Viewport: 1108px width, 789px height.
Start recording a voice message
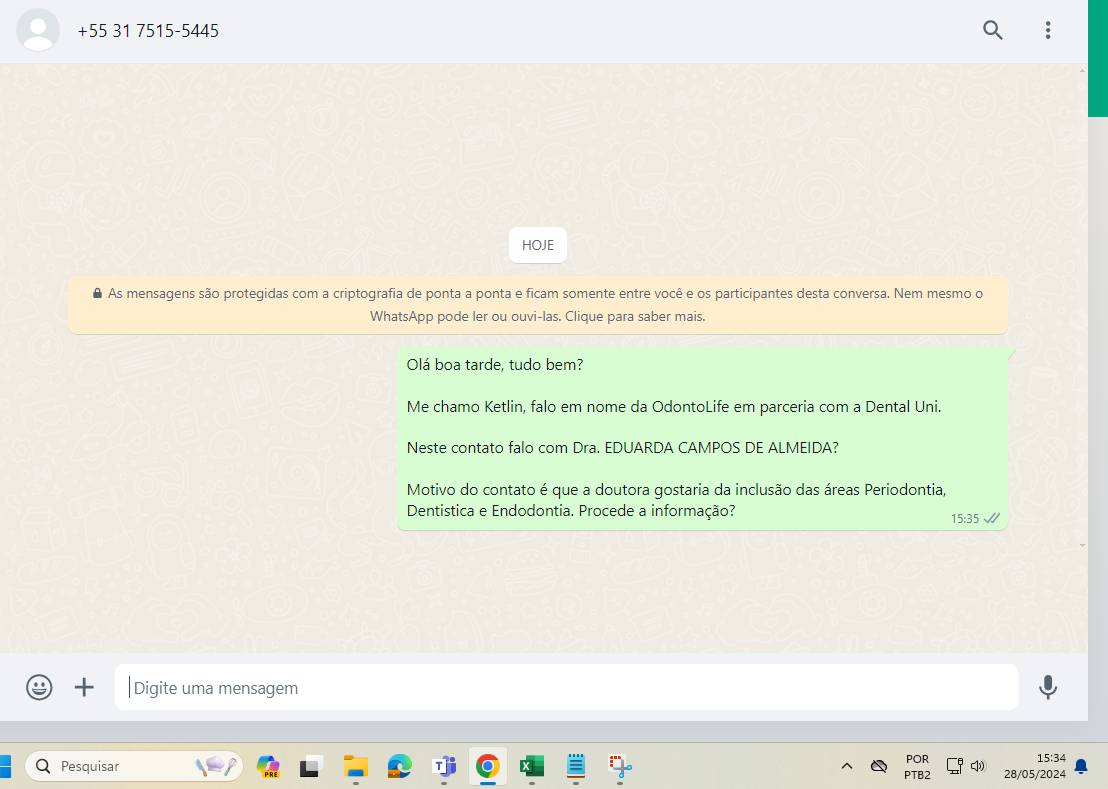[x=1048, y=687]
